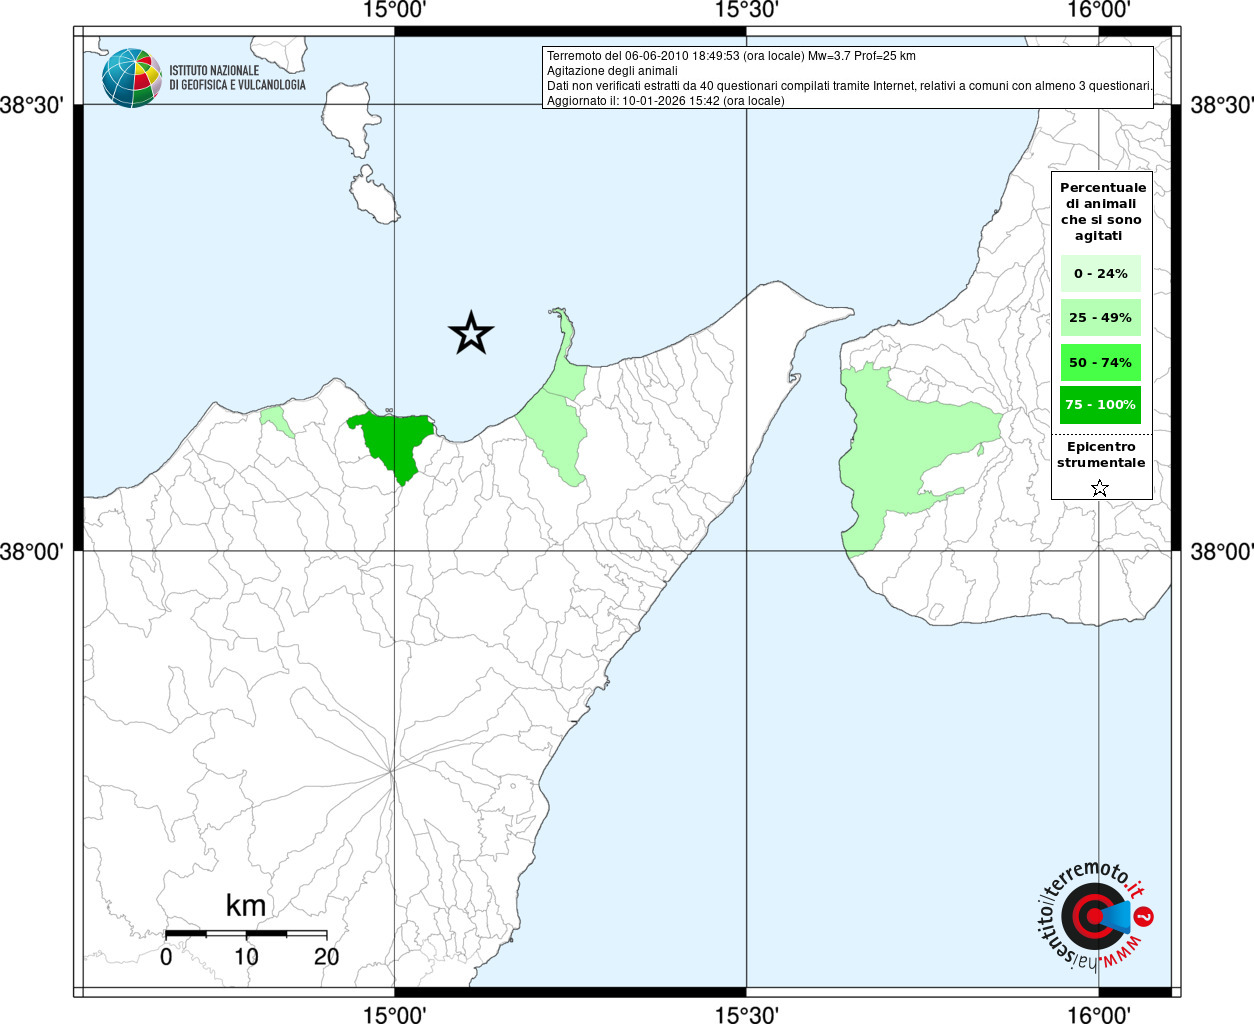Image resolution: width=1254 pixels, height=1024 pixels.
Task: Click the star symbol in the legend
Action: (1099, 488)
